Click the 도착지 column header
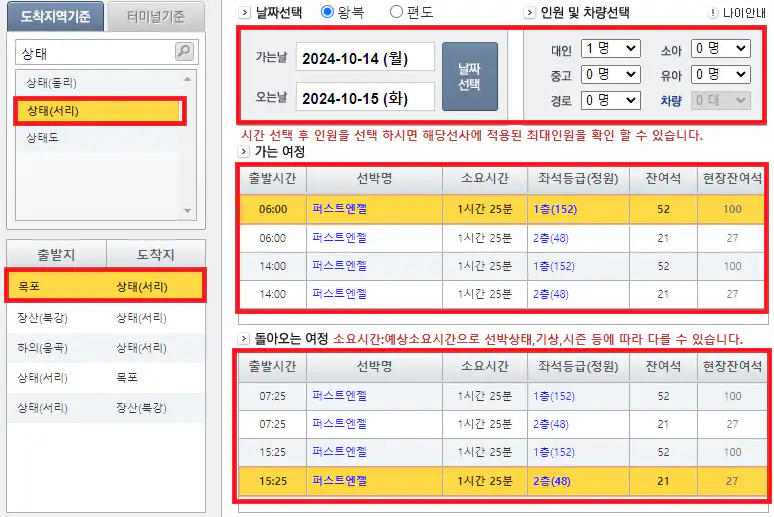Screen dimensions: 774x517 [x=156, y=255]
